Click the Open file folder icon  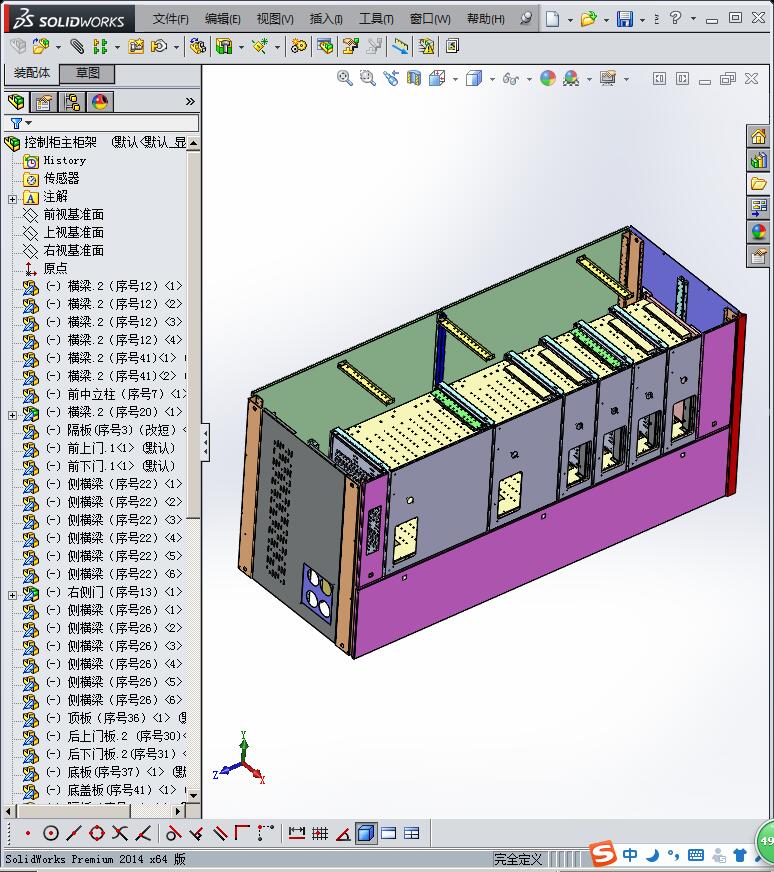pyautogui.click(x=588, y=19)
